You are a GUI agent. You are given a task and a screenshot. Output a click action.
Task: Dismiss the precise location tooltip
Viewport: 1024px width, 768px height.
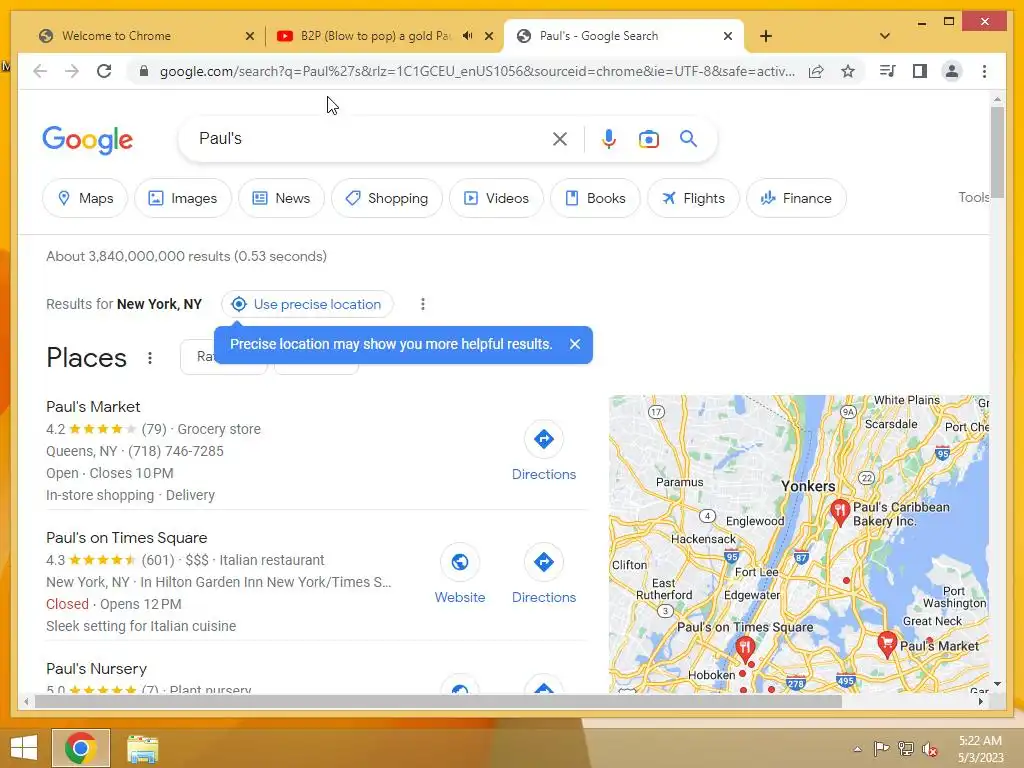(575, 344)
